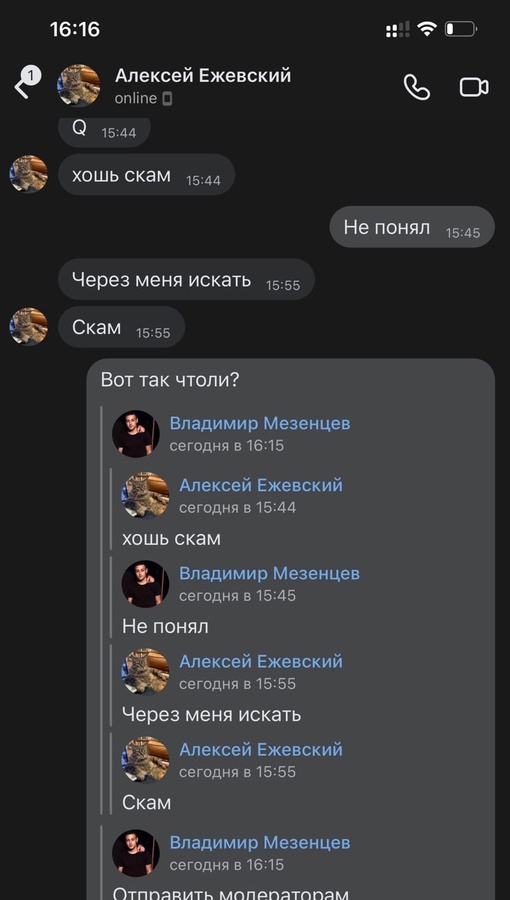This screenshot has width=510, height=900.
Task: Open forwarded Алексей Ежевский name at 15:44
Action: (x=261, y=485)
